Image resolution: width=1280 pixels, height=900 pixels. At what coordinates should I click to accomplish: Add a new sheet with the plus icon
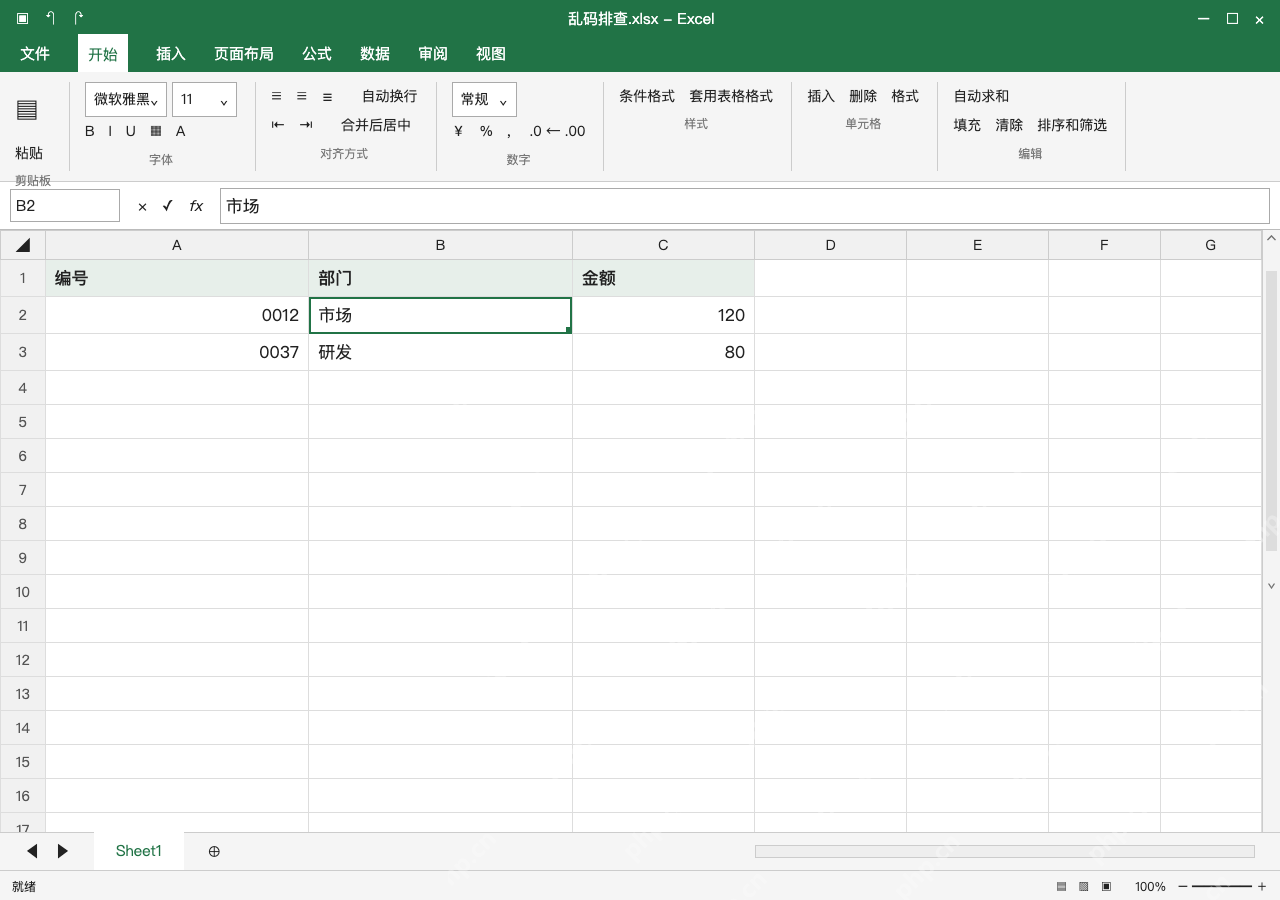pyautogui.click(x=214, y=851)
